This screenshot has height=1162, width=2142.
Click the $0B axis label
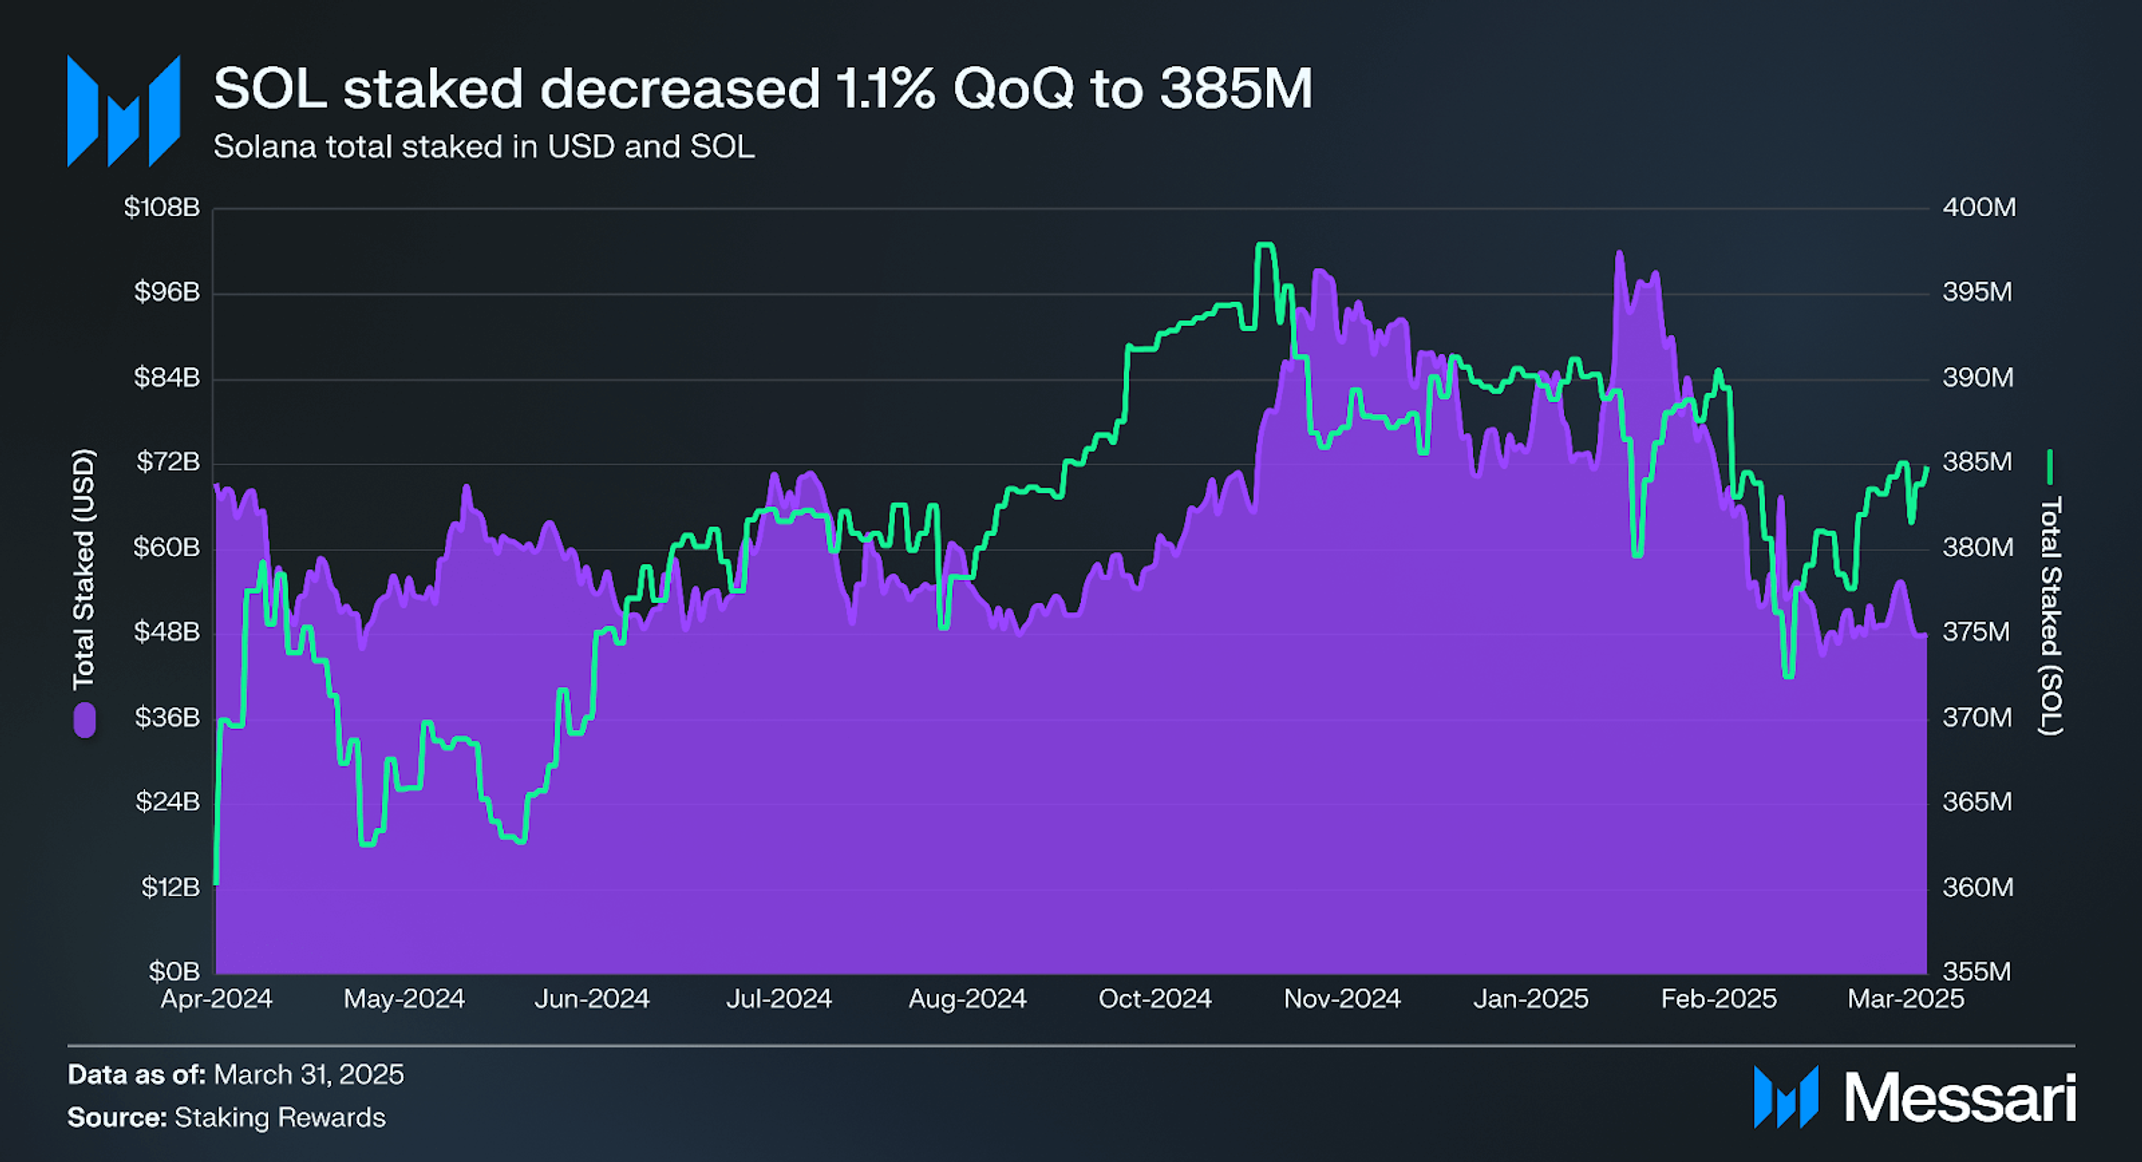pyautogui.click(x=175, y=971)
